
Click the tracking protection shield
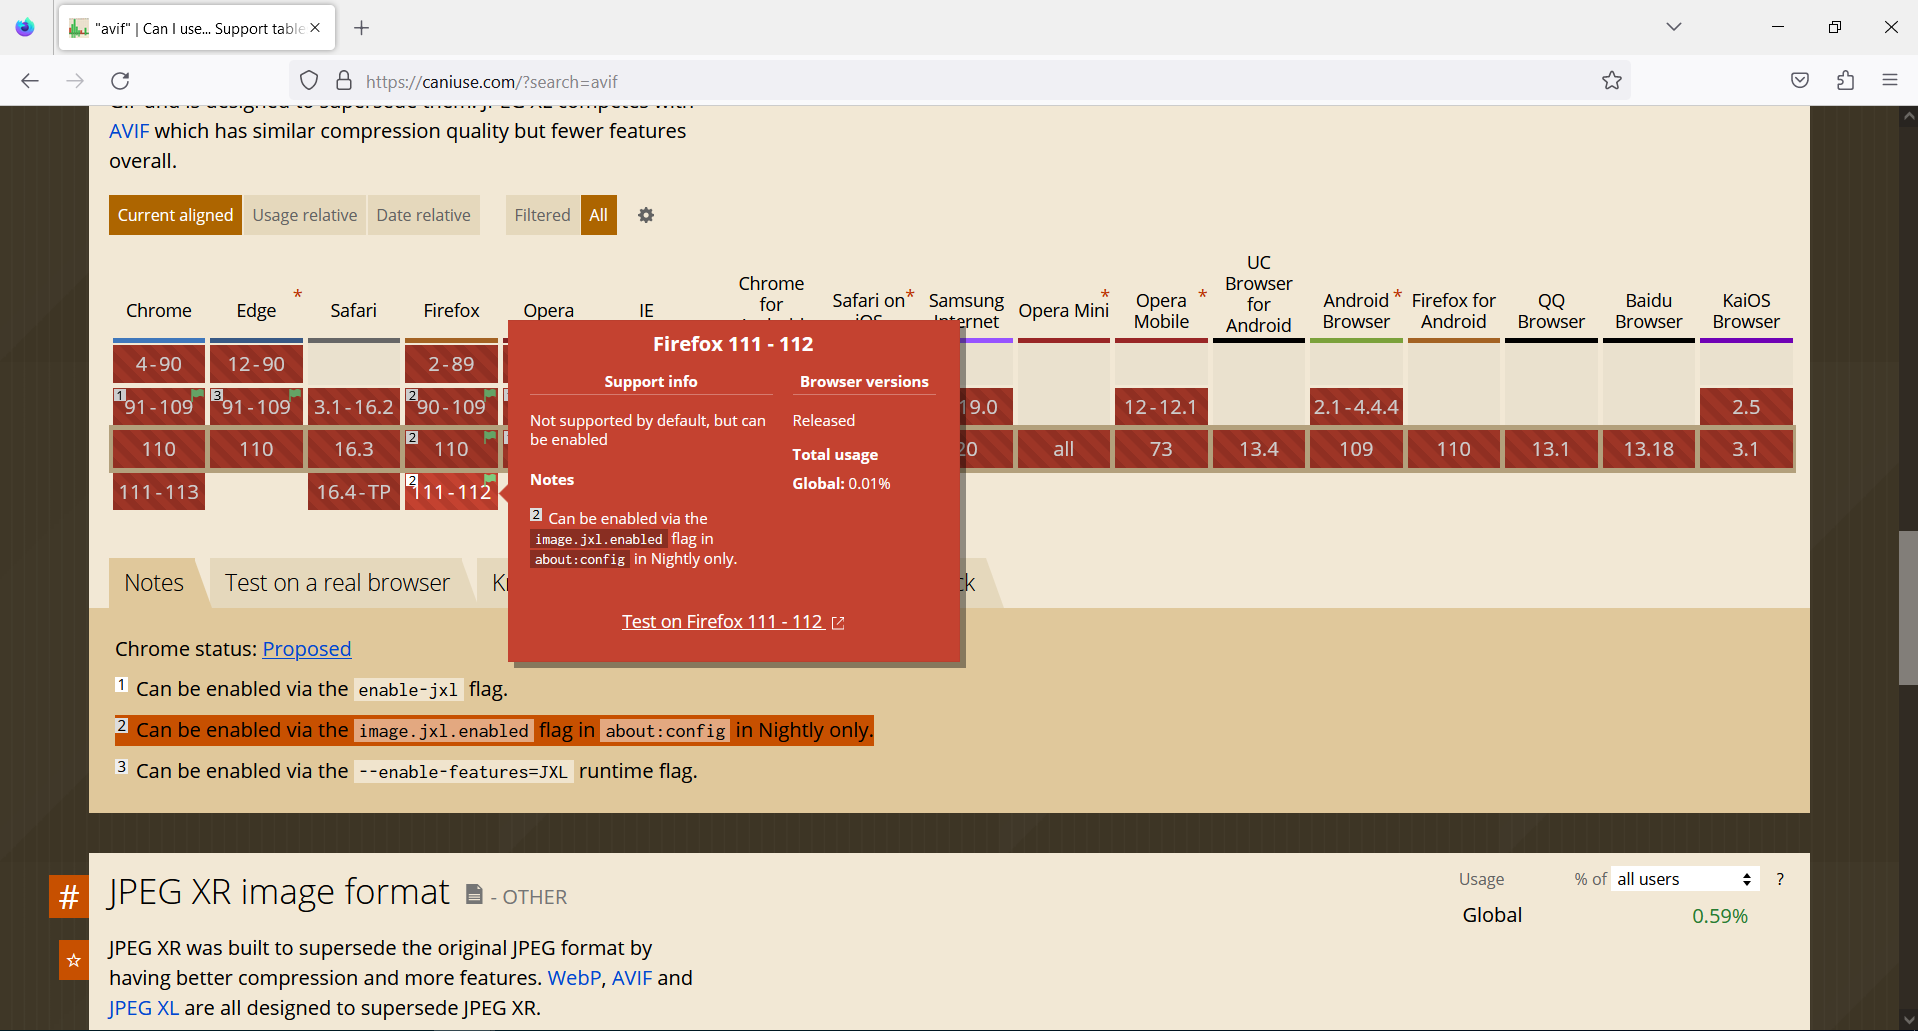pyautogui.click(x=308, y=80)
